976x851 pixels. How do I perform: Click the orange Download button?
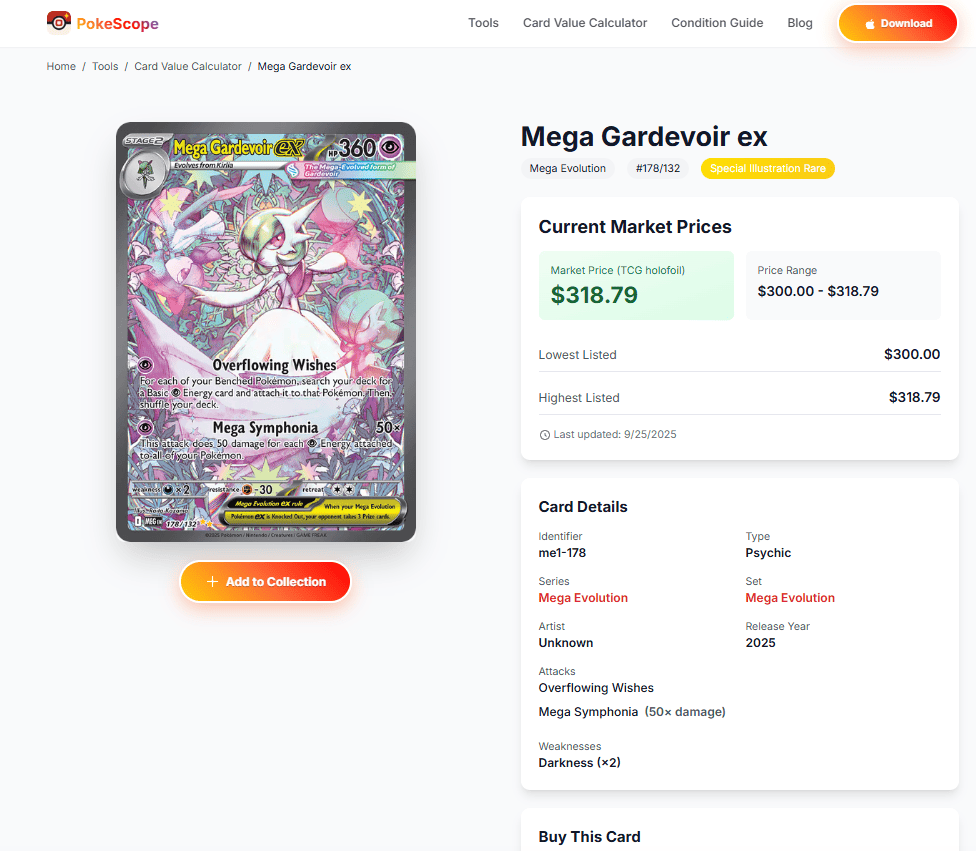click(897, 23)
